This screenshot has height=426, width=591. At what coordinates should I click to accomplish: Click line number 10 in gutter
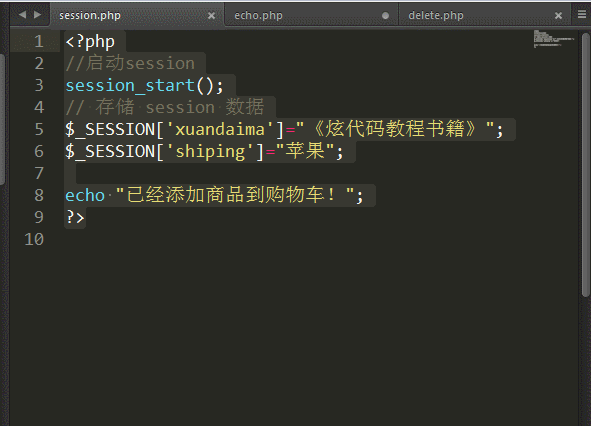click(34, 239)
